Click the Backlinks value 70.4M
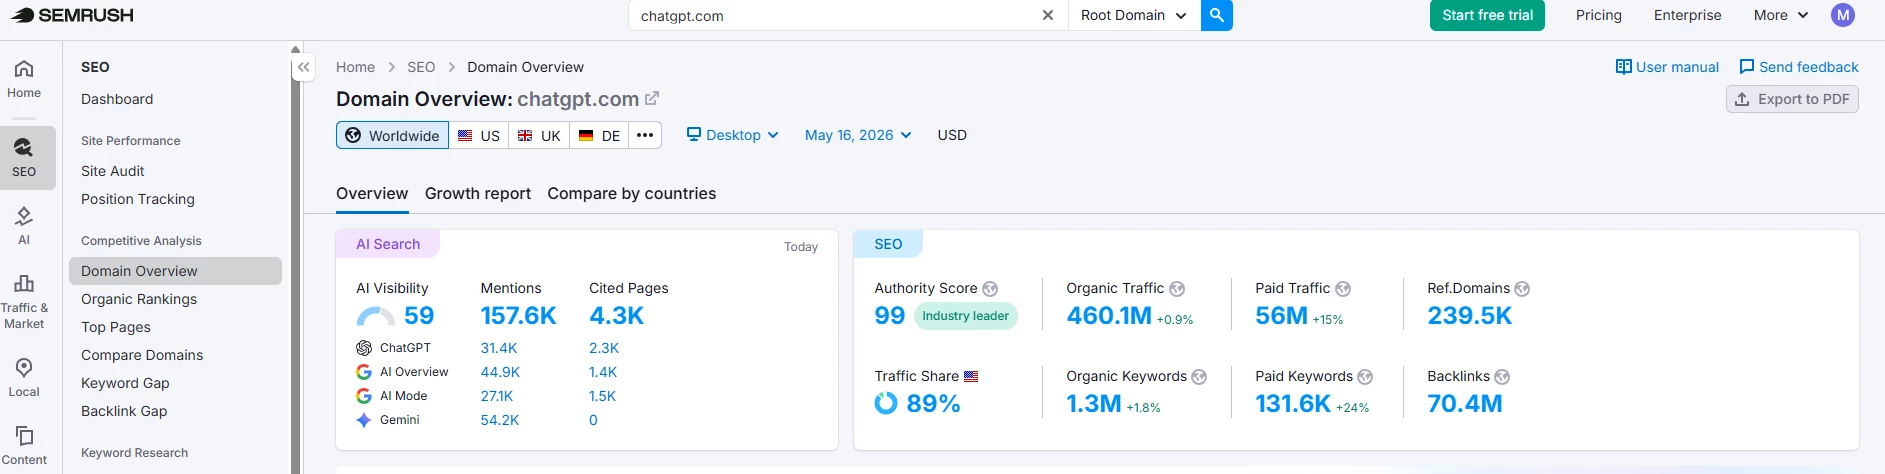Image resolution: width=1885 pixels, height=474 pixels. coord(1465,404)
